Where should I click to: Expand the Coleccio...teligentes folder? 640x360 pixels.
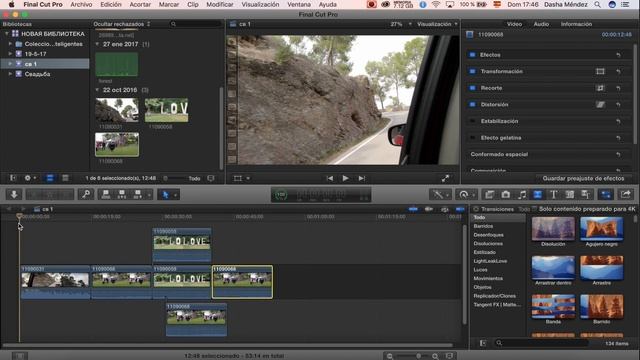(10, 44)
